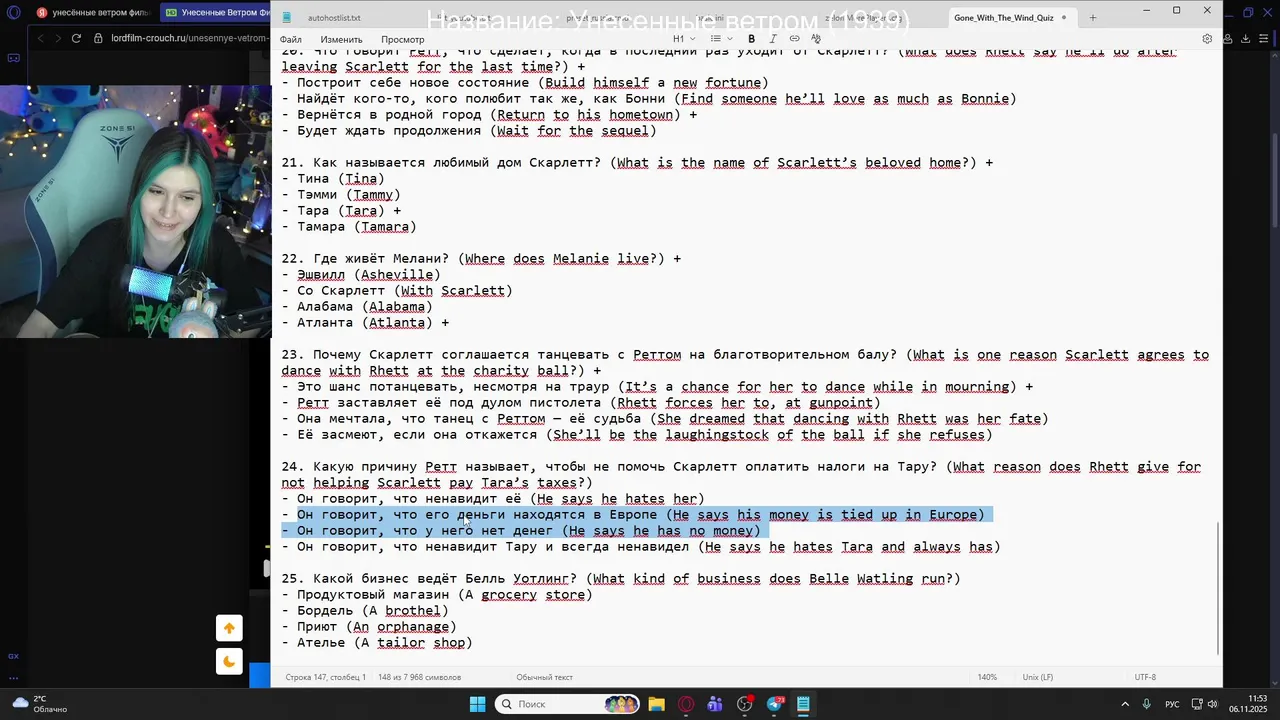1280x720 pixels.
Task: Open the Windows Start menu
Action: (x=477, y=704)
